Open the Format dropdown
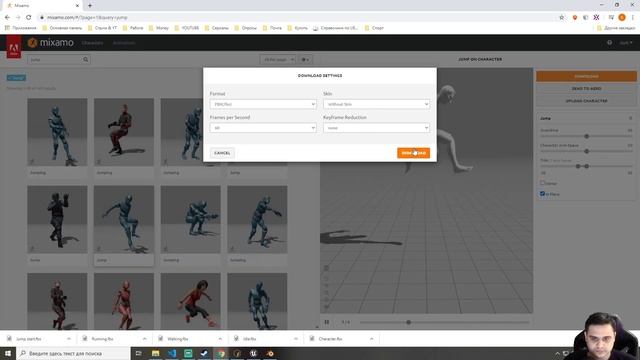Screen dimensions: 640x360 coord(263,104)
